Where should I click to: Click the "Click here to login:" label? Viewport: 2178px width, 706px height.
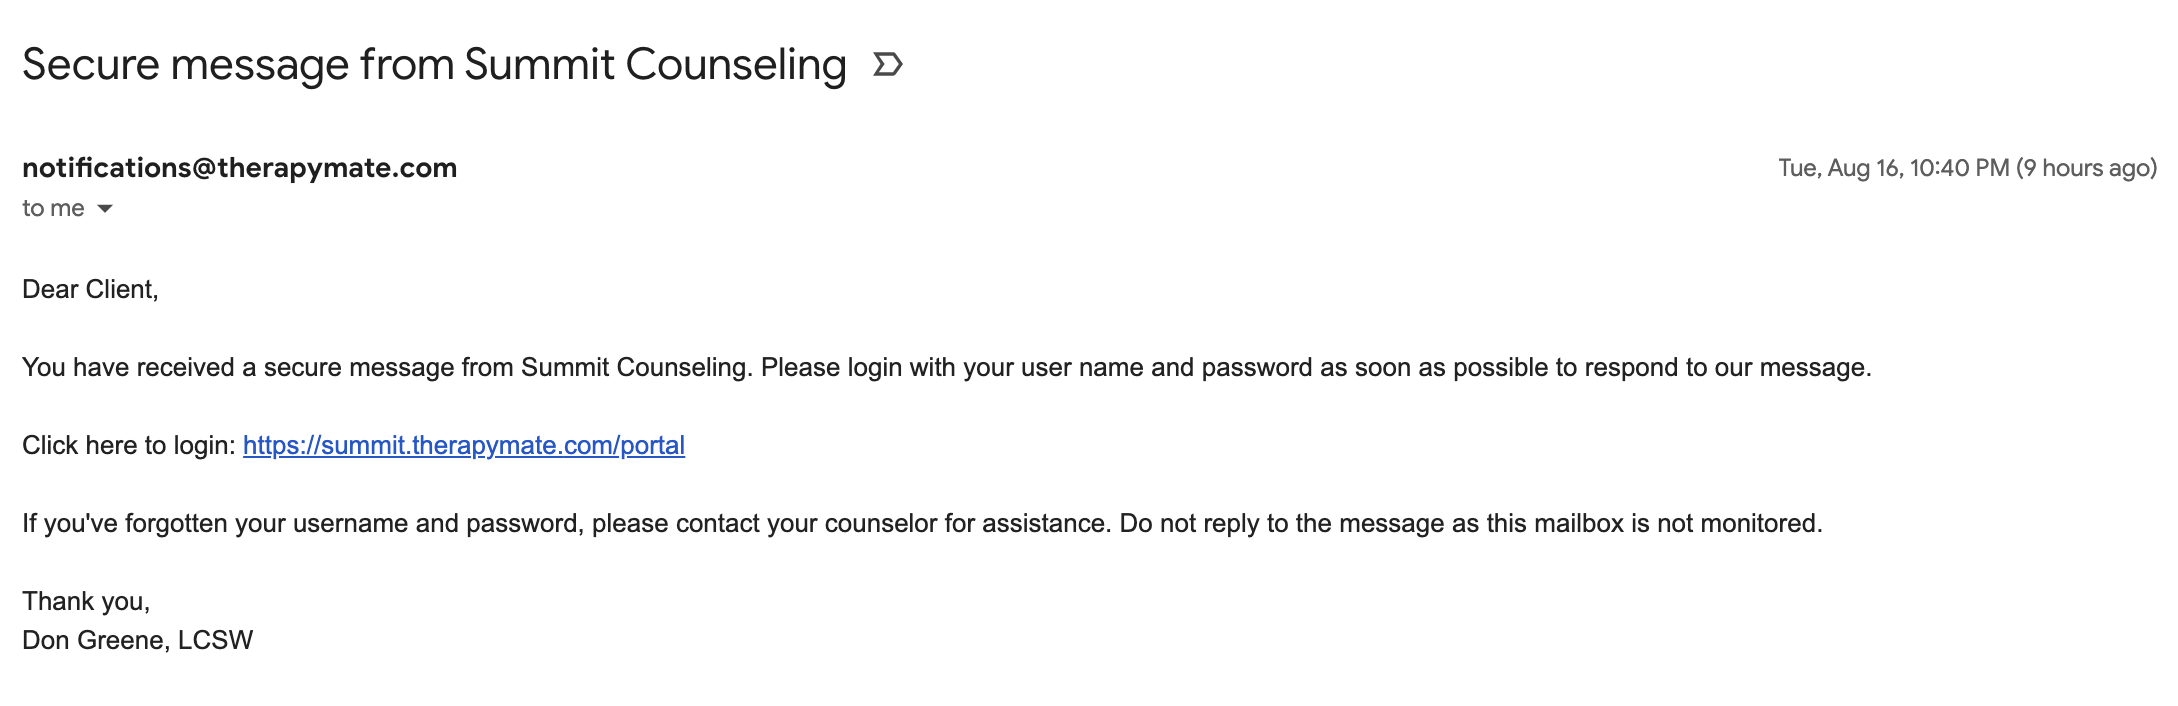coord(129,445)
